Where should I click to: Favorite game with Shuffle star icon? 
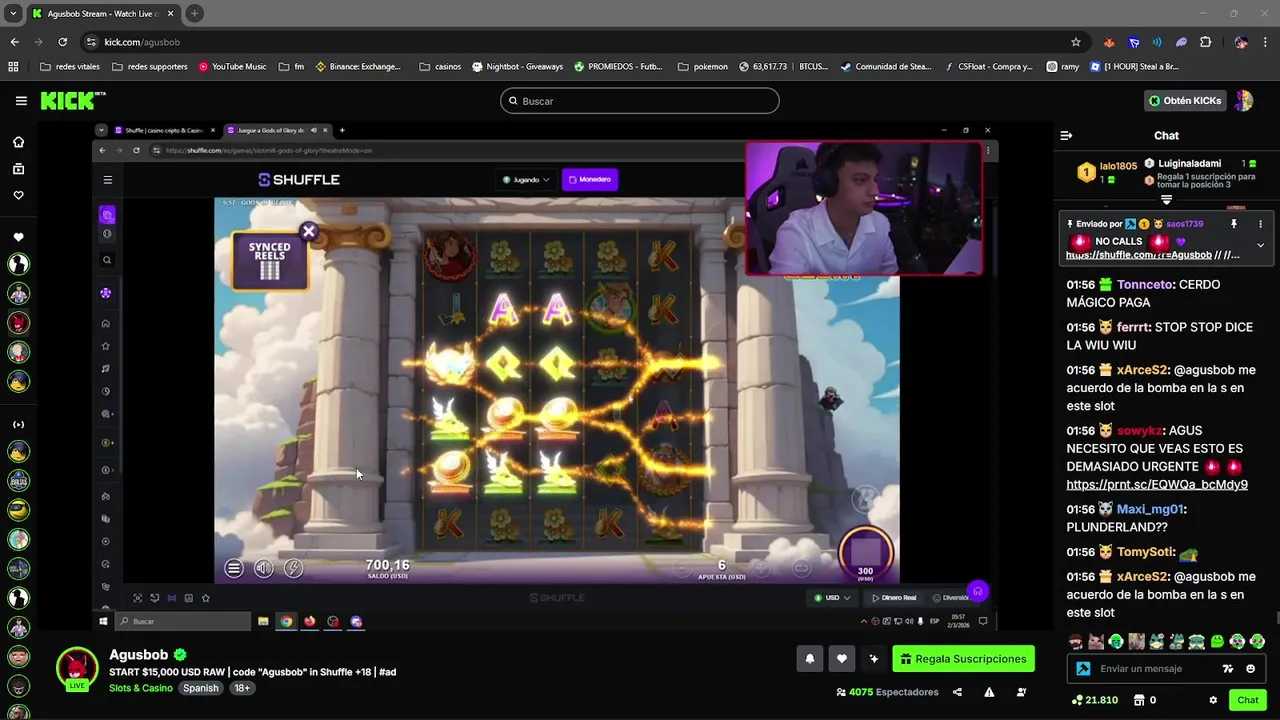click(205, 598)
